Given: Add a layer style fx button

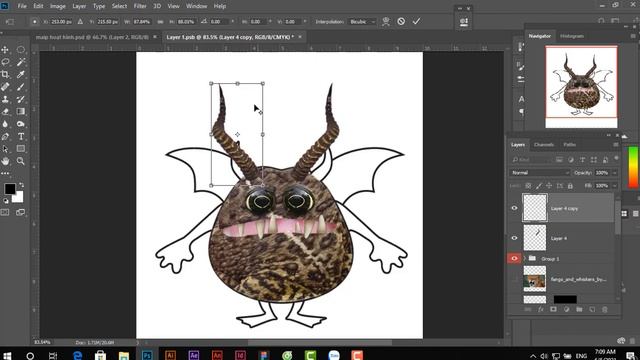Looking at the screenshot, I should 540,309.
